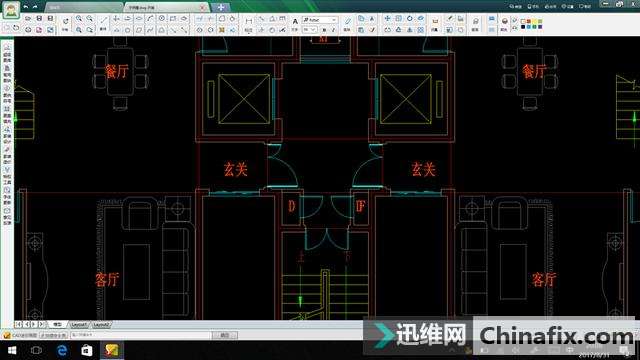Screen dimensions: 640x360
Task: Click into the command input field
Action: click(x=141, y=335)
